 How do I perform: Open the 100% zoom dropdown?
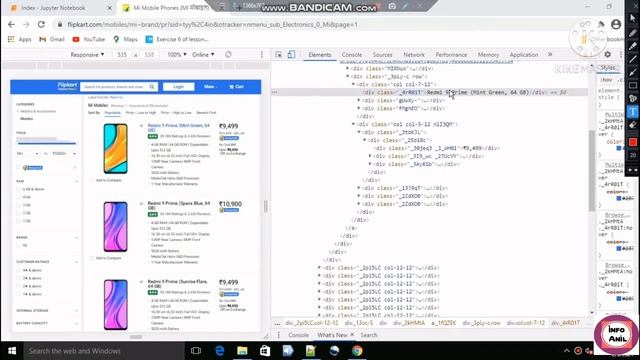[177, 54]
